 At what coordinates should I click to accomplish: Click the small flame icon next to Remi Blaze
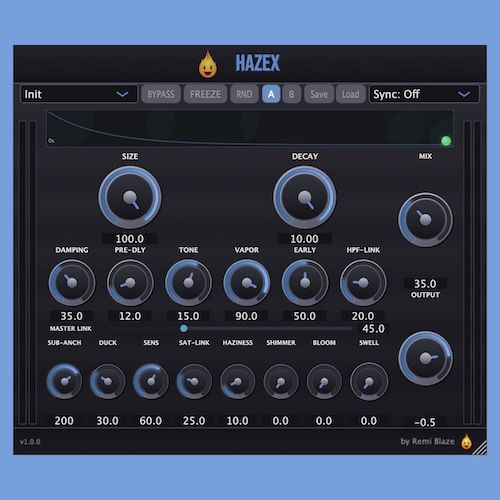click(x=466, y=441)
